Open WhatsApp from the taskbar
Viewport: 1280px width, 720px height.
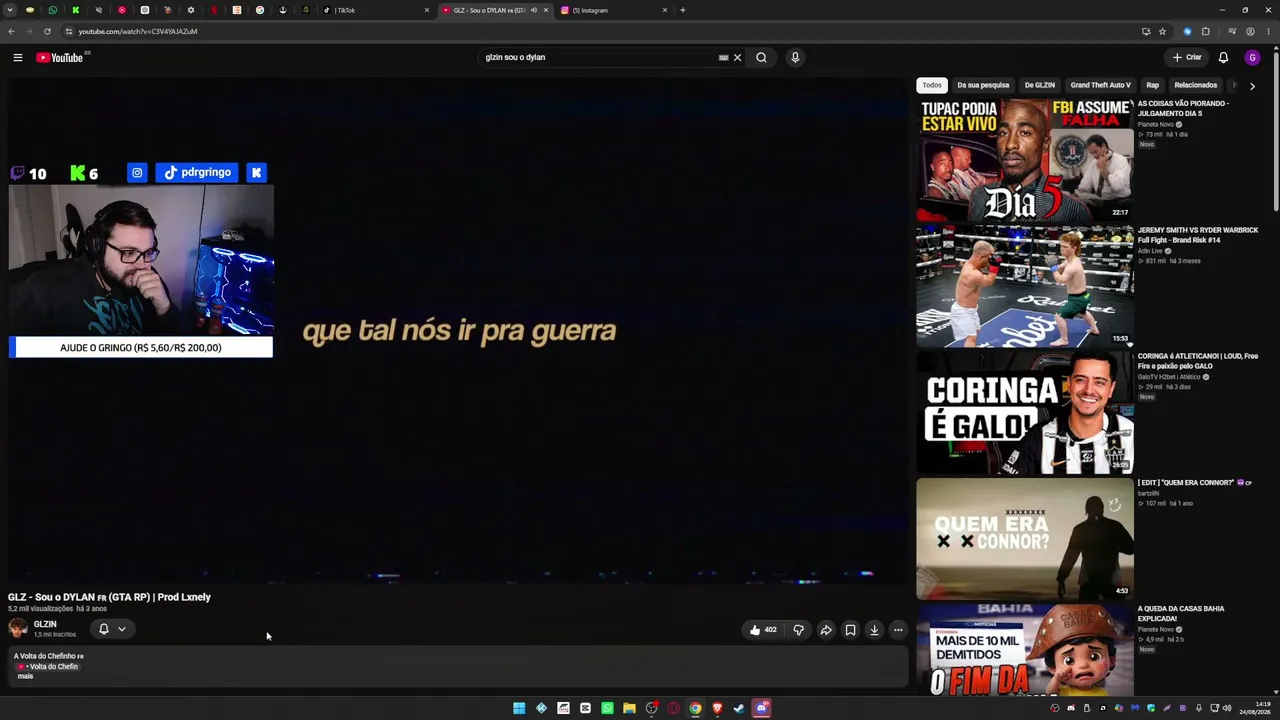(607, 708)
